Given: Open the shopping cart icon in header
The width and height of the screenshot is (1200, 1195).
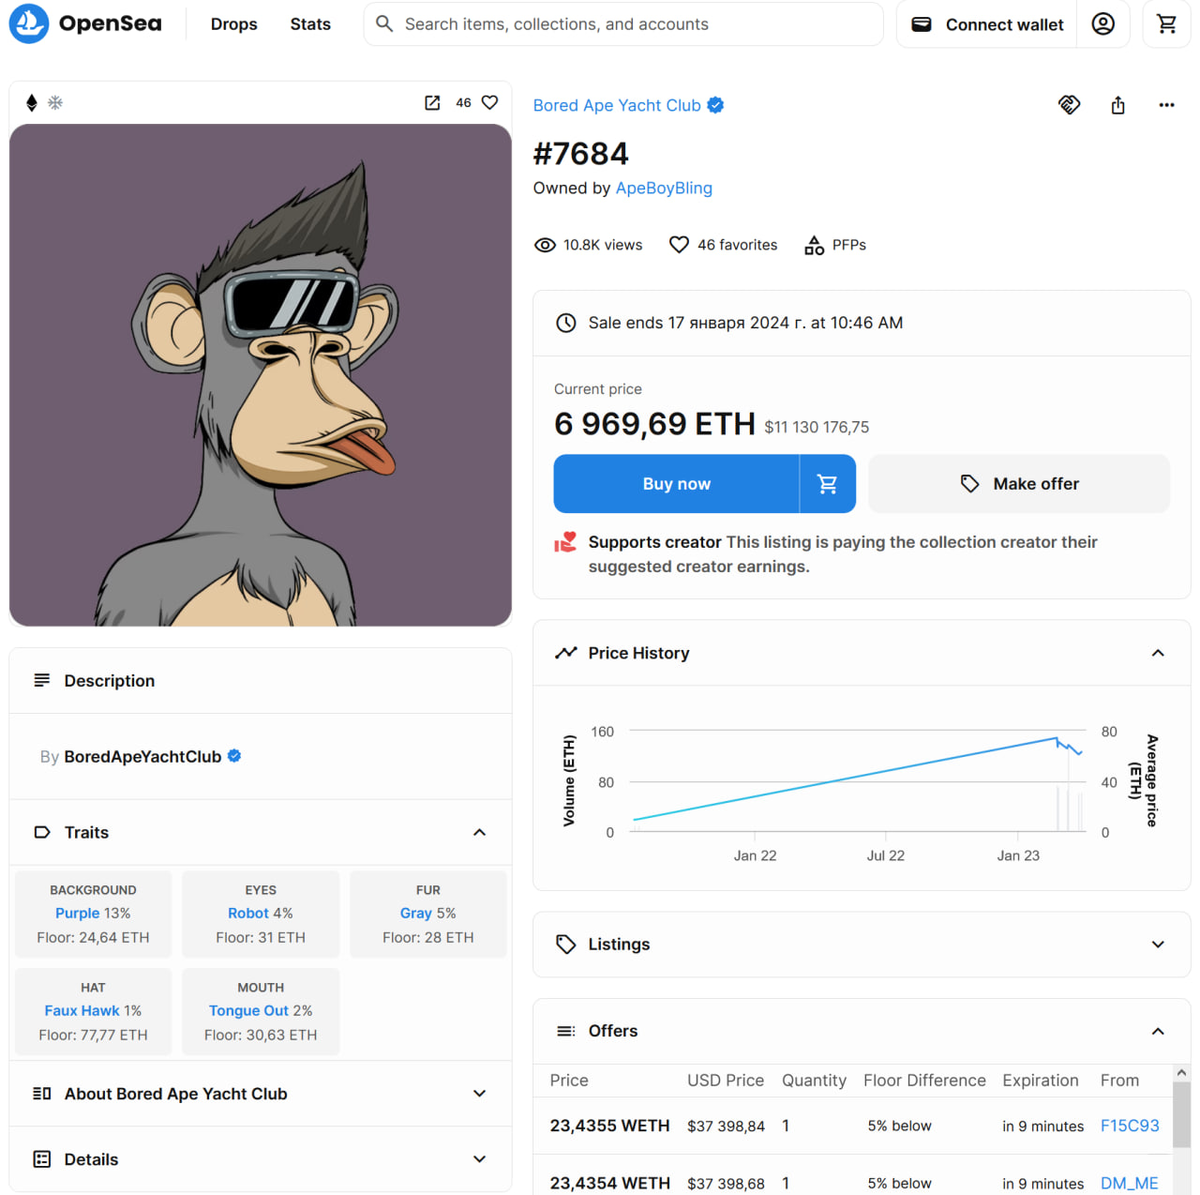Looking at the screenshot, I should click(1167, 24).
